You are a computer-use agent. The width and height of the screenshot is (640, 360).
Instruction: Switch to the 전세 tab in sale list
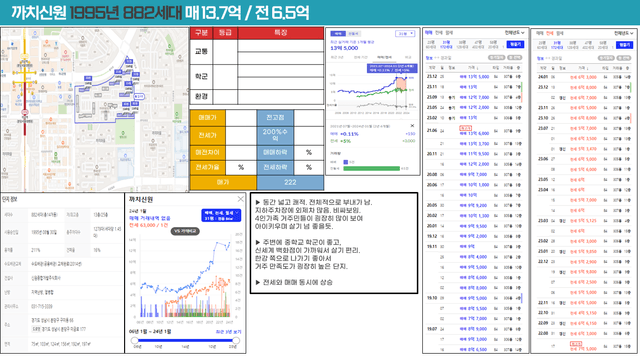point(439,33)
